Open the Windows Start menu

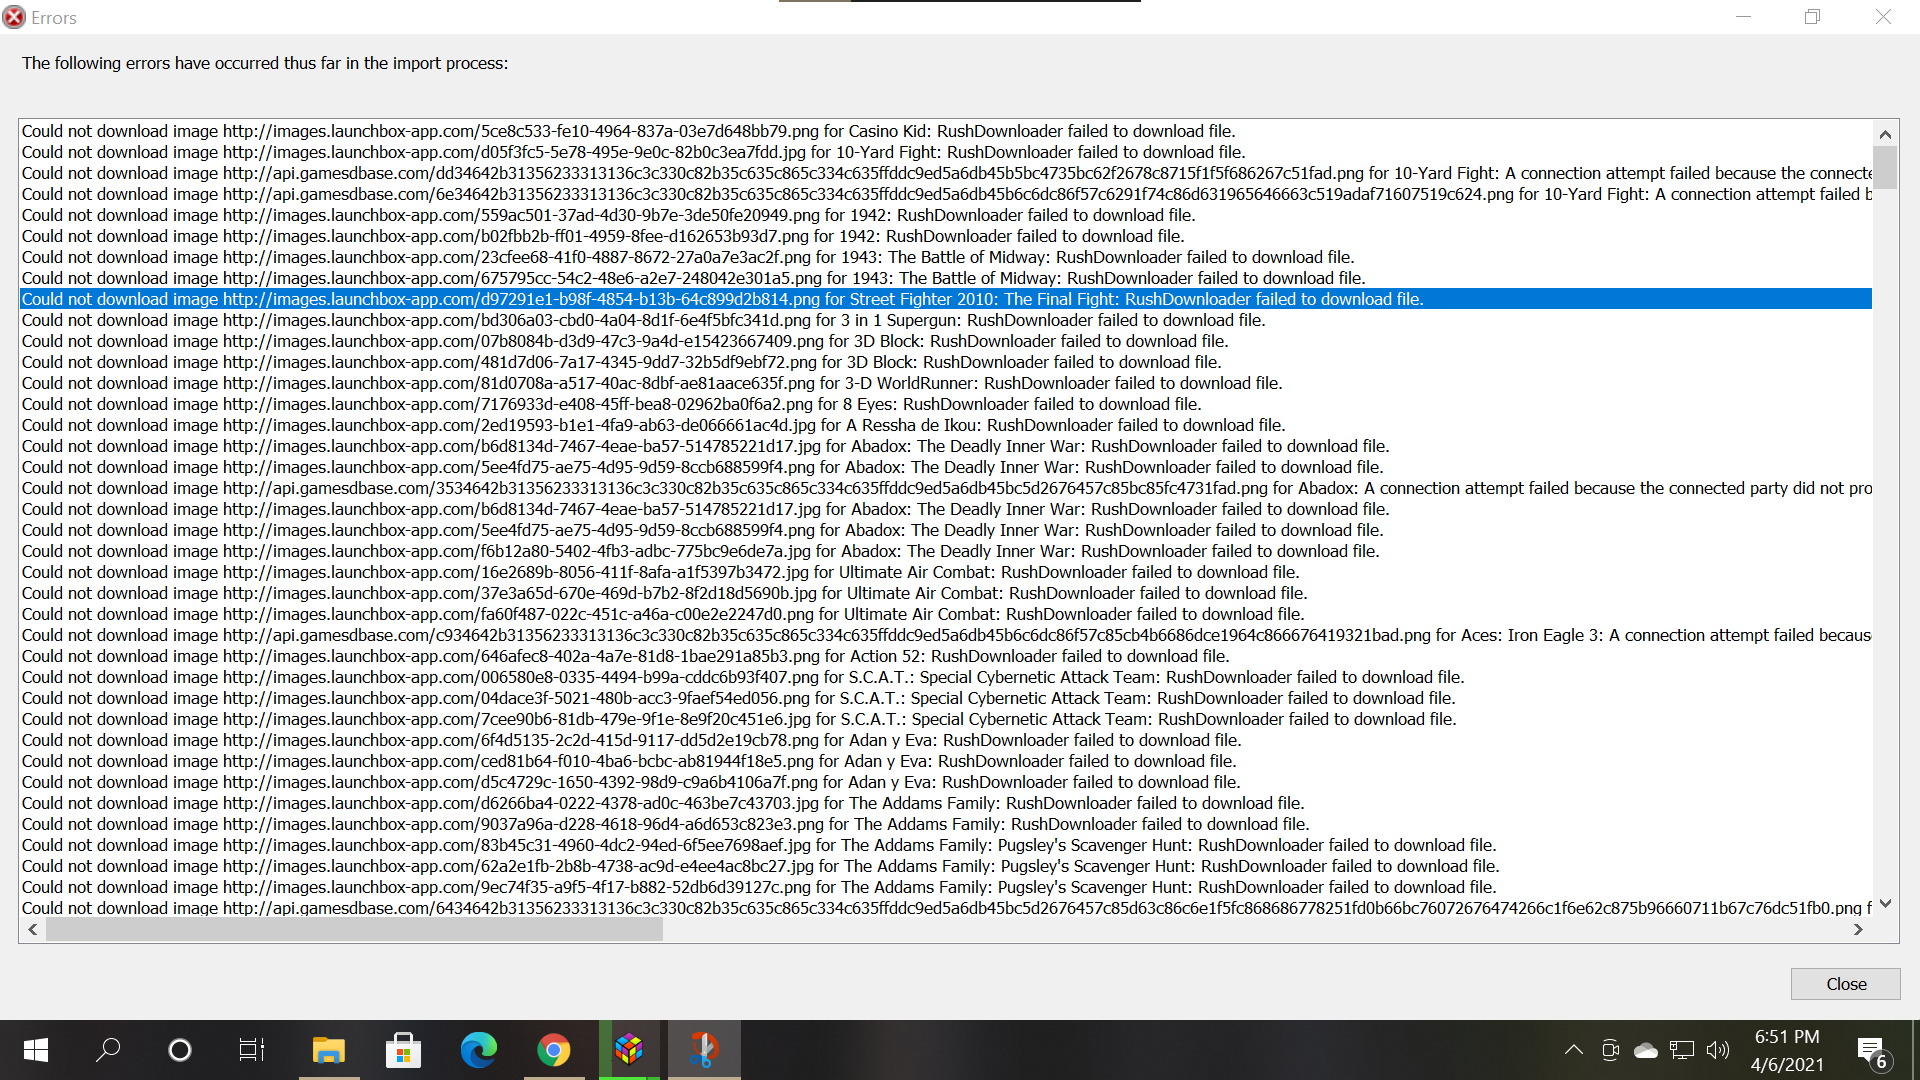36,1050
